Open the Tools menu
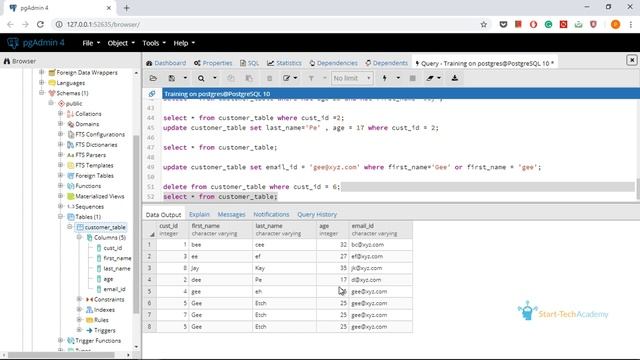This screenshot has height=360, width=640. click(154, 43)
